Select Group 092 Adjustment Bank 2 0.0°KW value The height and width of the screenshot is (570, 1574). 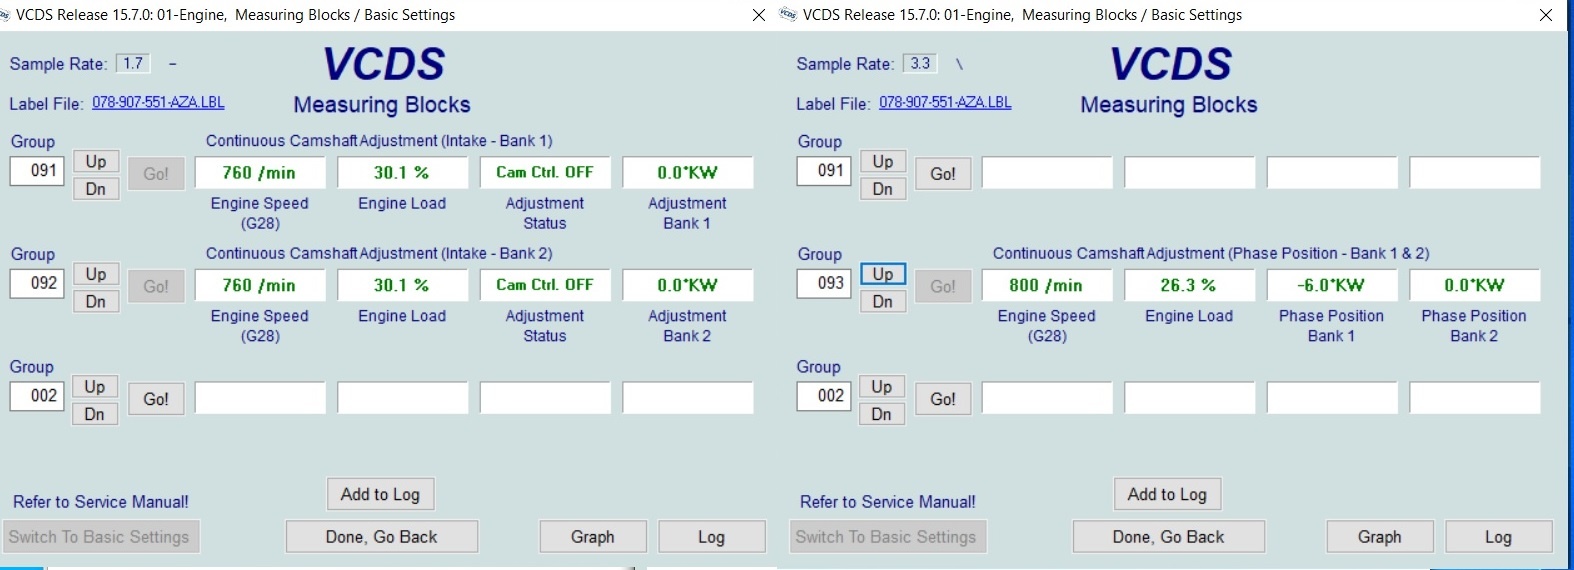[x=688, y=285]
